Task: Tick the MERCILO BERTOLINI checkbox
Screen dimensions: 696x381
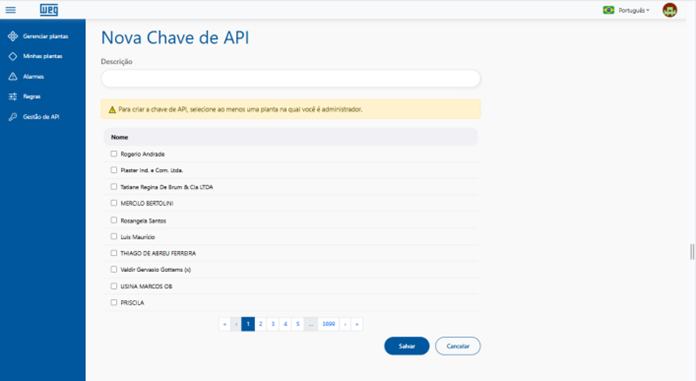Action: [x=114, y=203]
